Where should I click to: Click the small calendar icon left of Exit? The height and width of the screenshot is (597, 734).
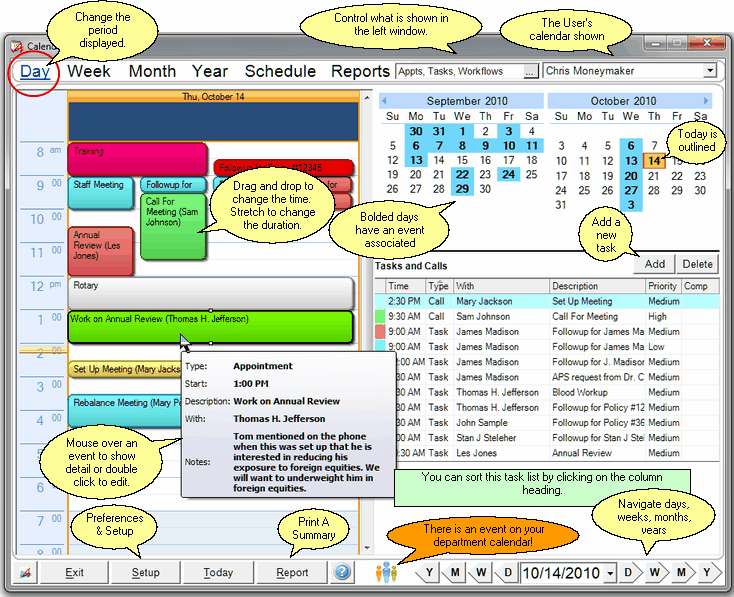(x=25, y=572)
